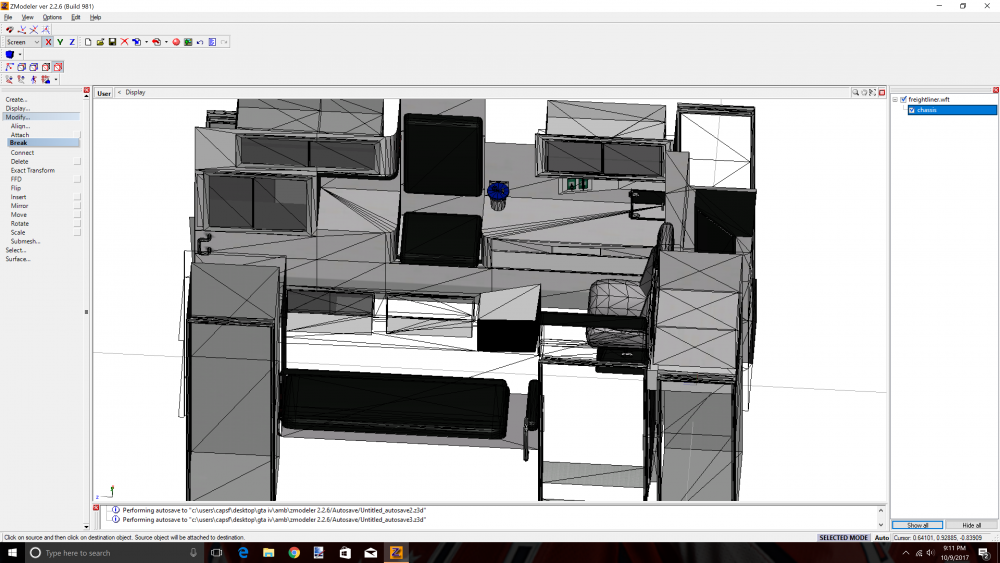Select the Connect tool
This screenshot has height=563, width=1000.
[x=22, y=153]
